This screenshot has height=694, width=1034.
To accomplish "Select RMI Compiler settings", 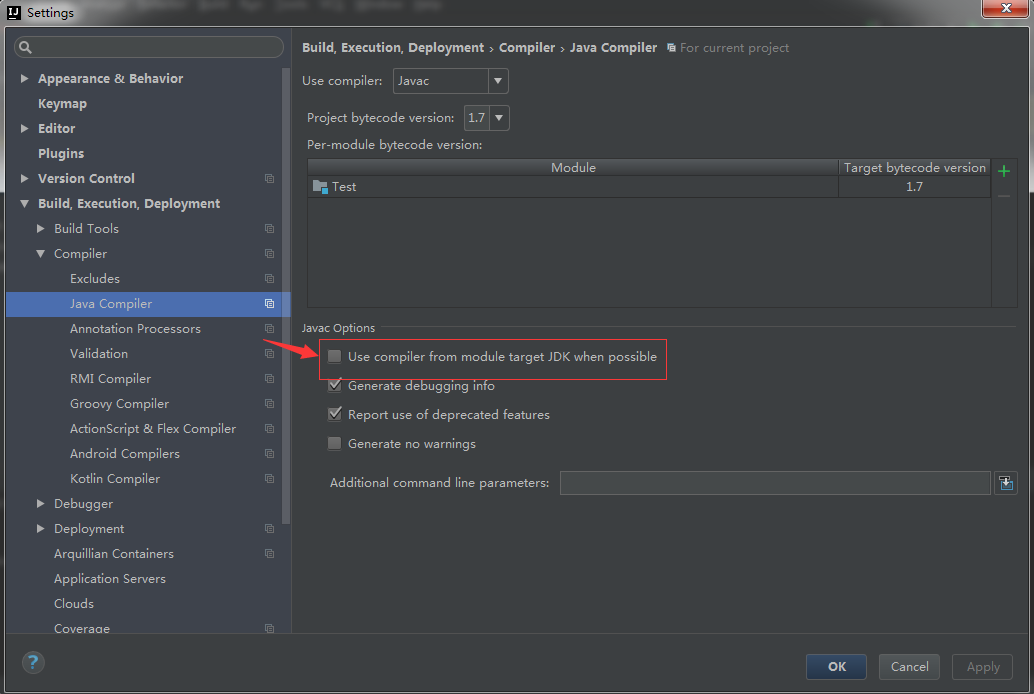I will pos(110,379).
